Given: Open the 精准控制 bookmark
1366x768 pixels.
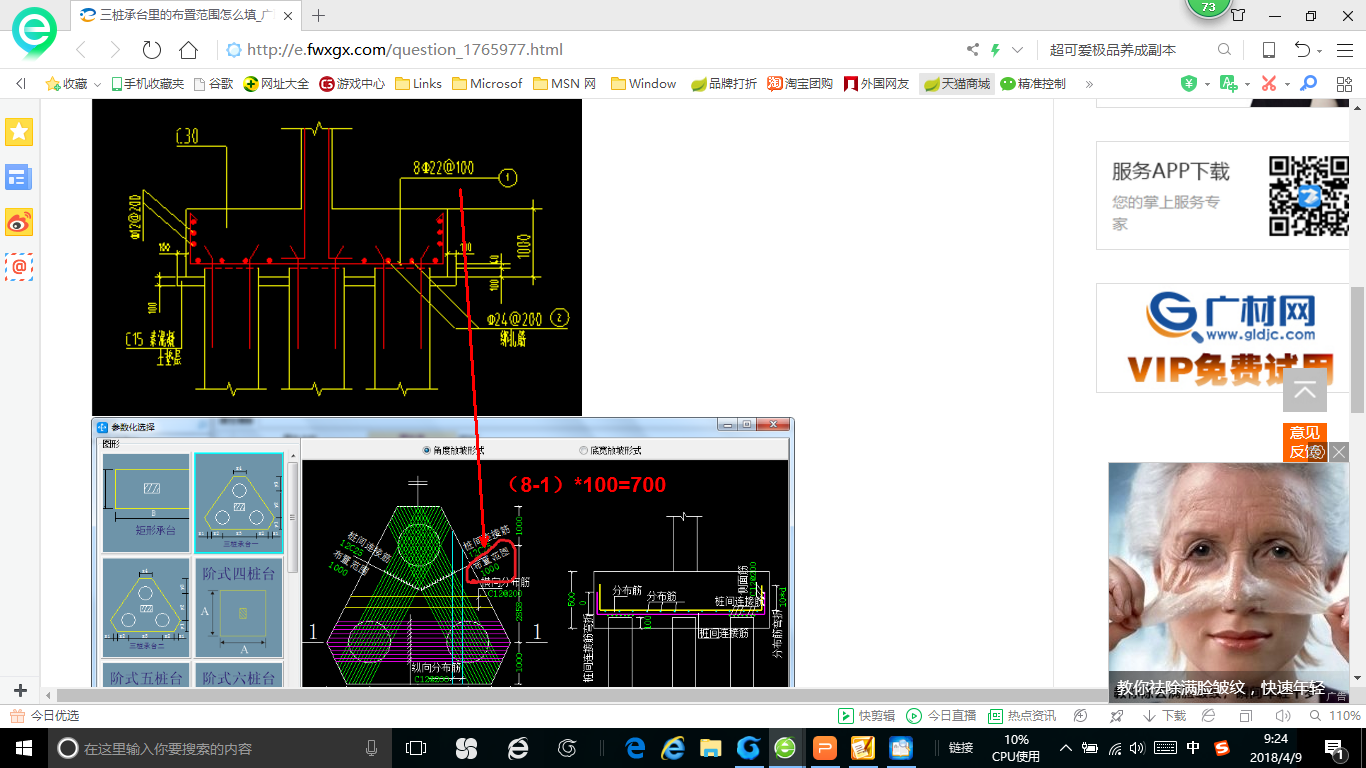Looking at the screenshot, I should point(1033,84).
